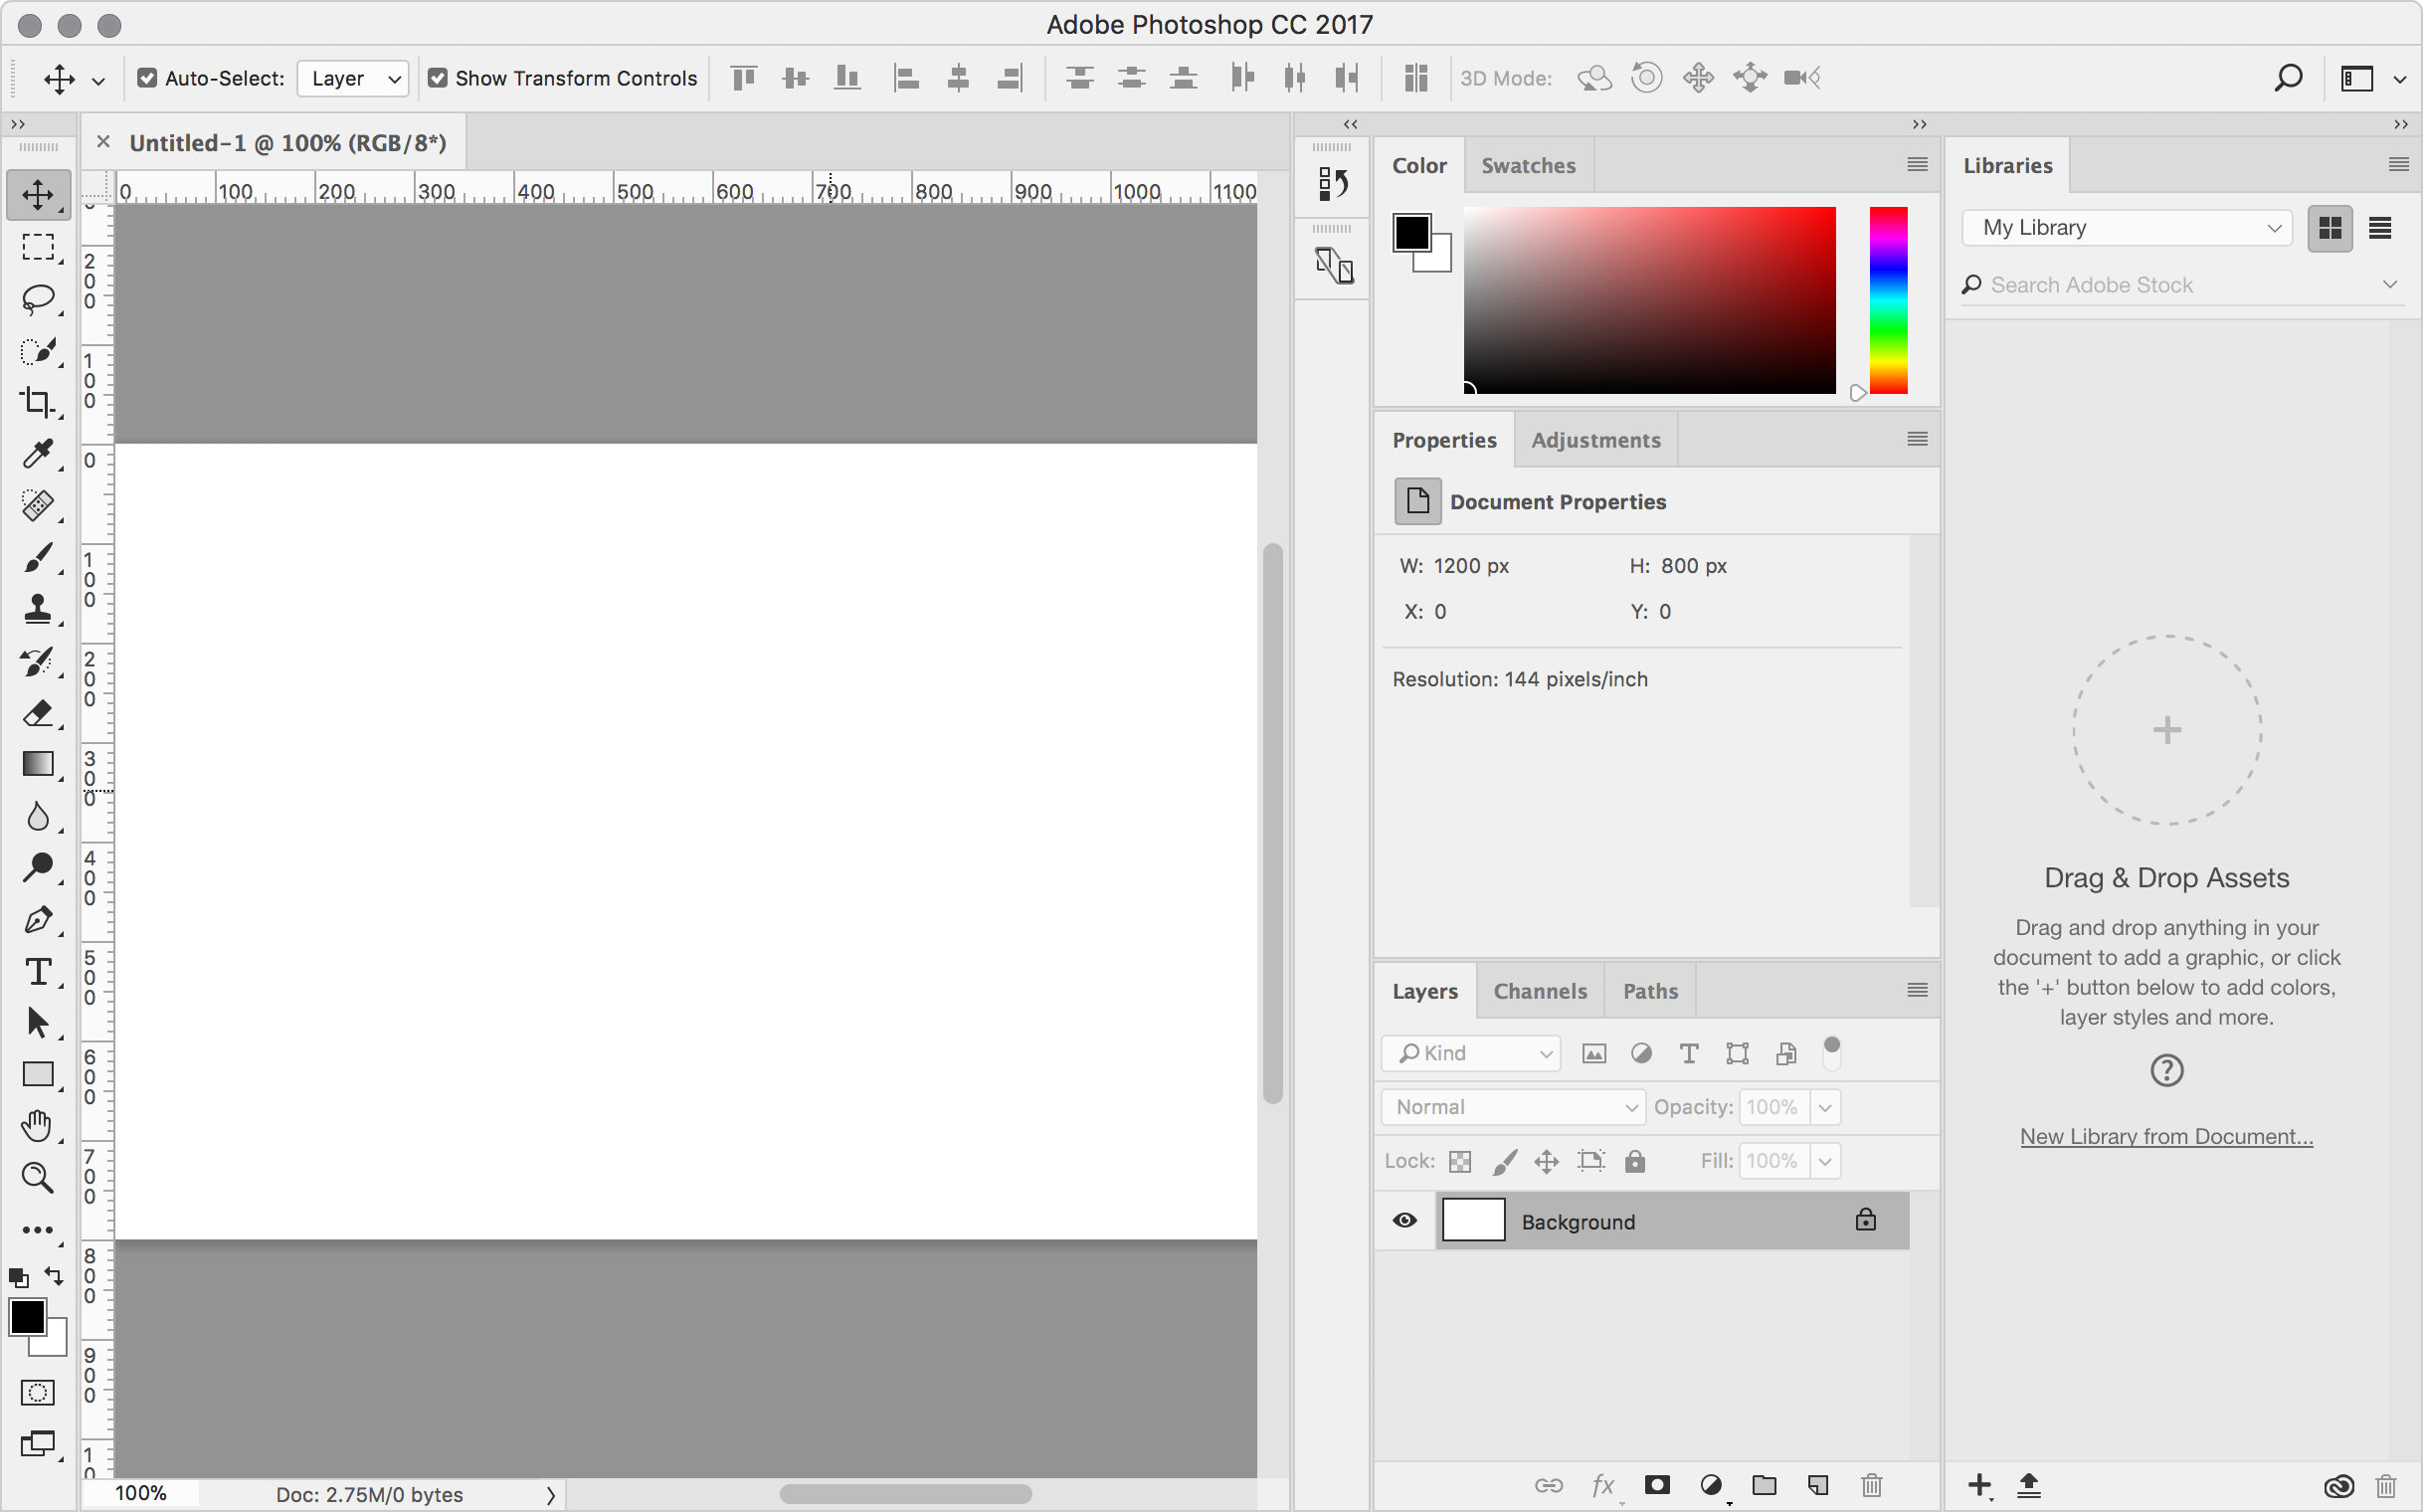The width and height of the screenshot is (2423, 1512).
Task: Switch to the Adjustments tab
Action: (1595, 440)
